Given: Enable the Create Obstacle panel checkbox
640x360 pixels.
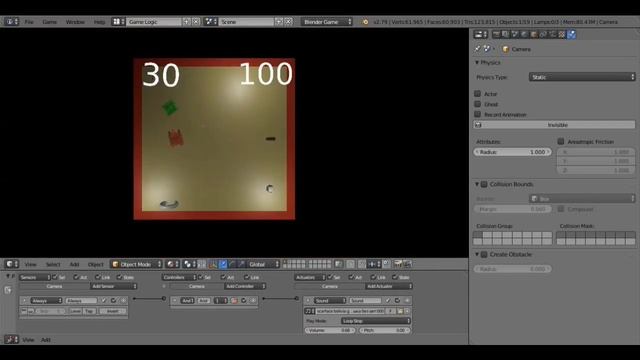Looking at the screenshot, I should click(484, 254).
